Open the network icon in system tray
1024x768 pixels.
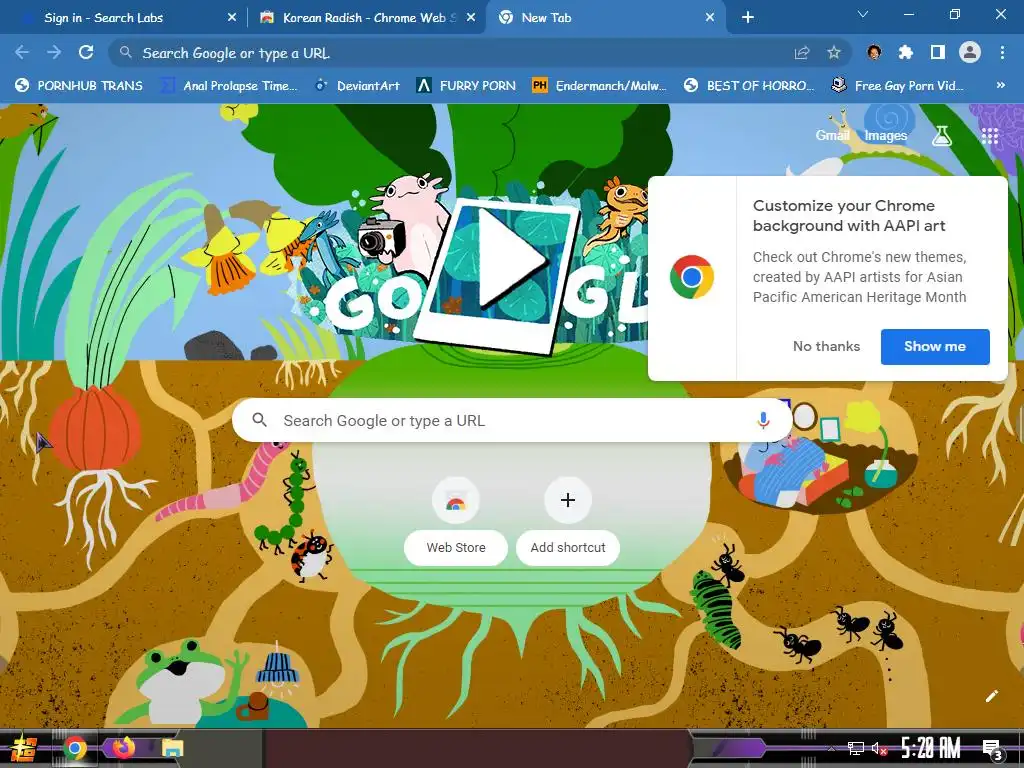[x=856, y=748]
